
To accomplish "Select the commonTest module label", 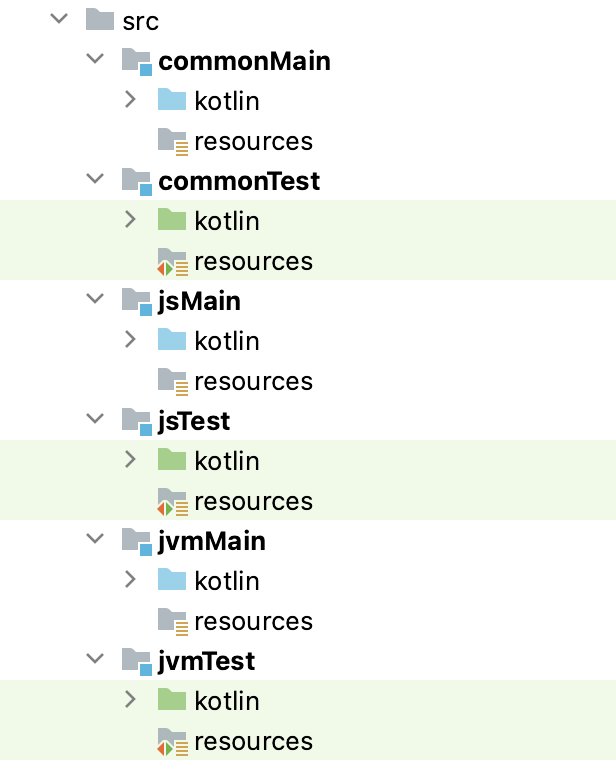I will click(239, 181).
